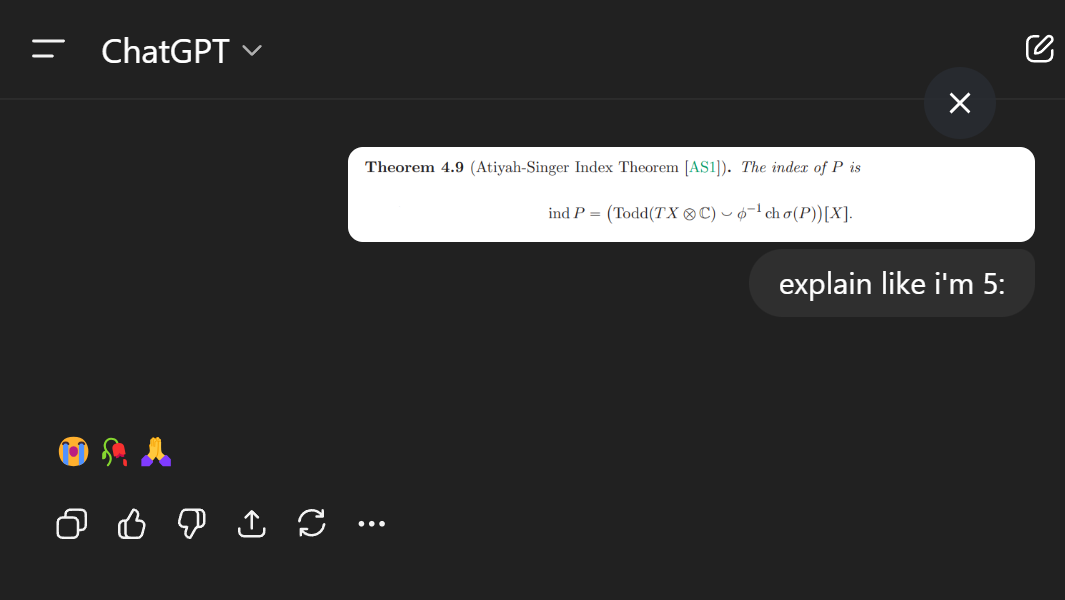The width and height of the screenshot is (1065, 600).
Task: Give the response a thumbs down
Action: pos(191,523)
